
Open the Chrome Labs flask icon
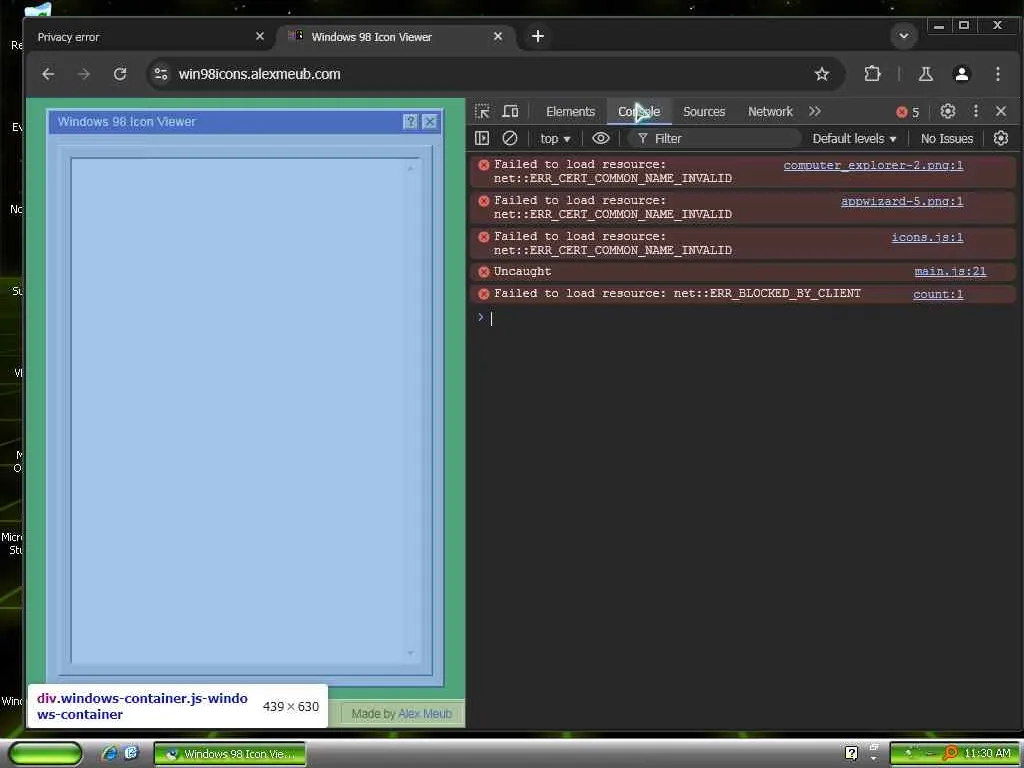click(x=925, y=74)
